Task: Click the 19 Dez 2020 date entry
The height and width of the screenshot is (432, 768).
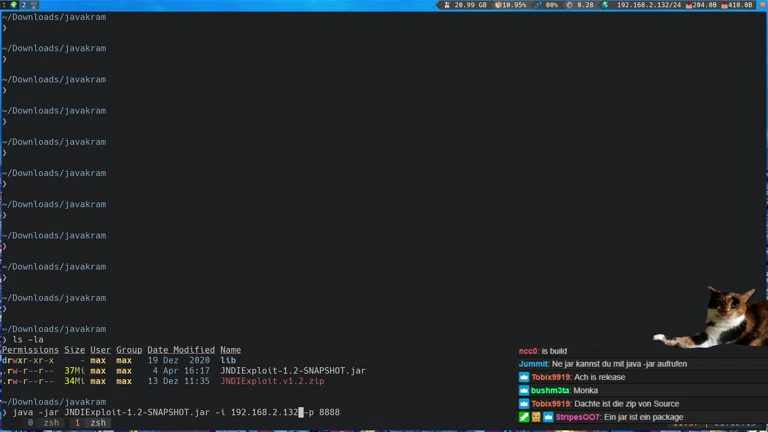Action: pyautogui.click(x=178, y=360)
